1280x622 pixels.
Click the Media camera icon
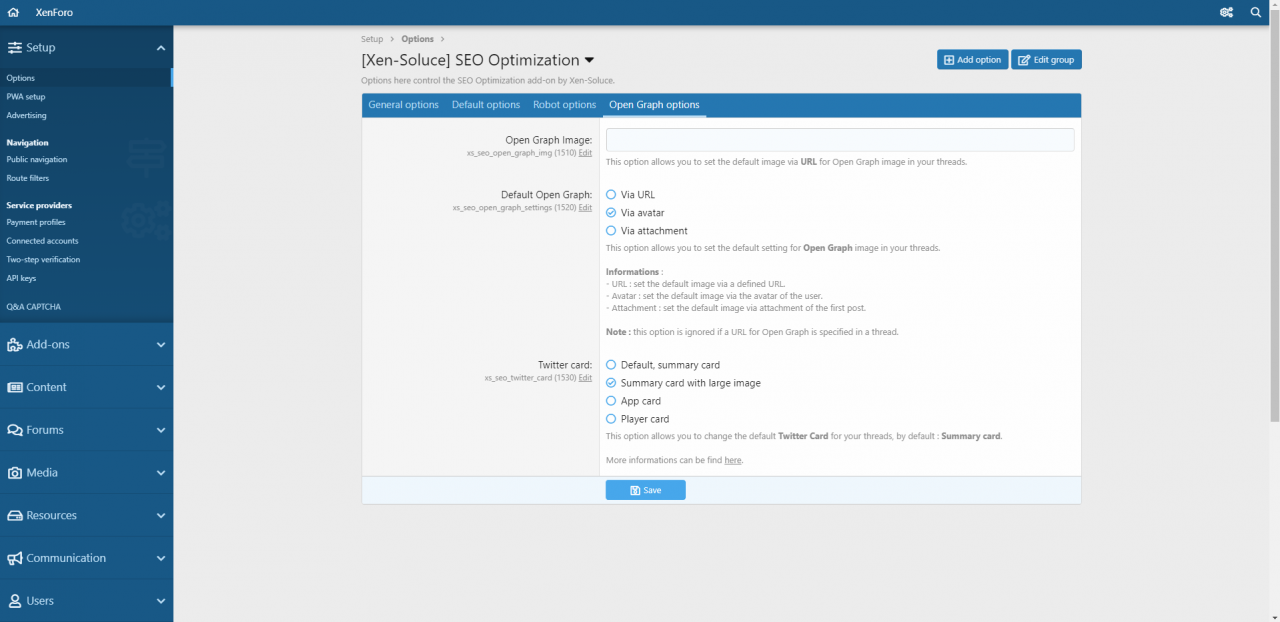pyautogui.click(x=15, y=473)
